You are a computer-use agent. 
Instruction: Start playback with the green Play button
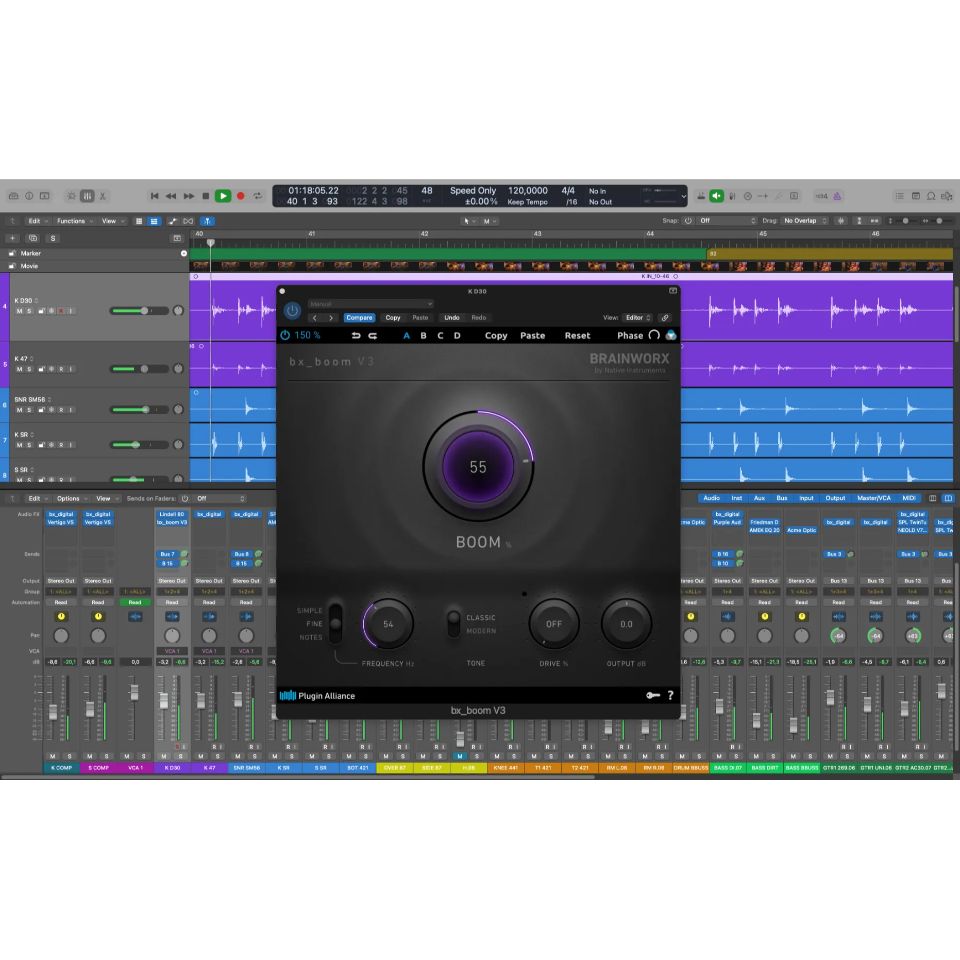[x=223, y=196]
